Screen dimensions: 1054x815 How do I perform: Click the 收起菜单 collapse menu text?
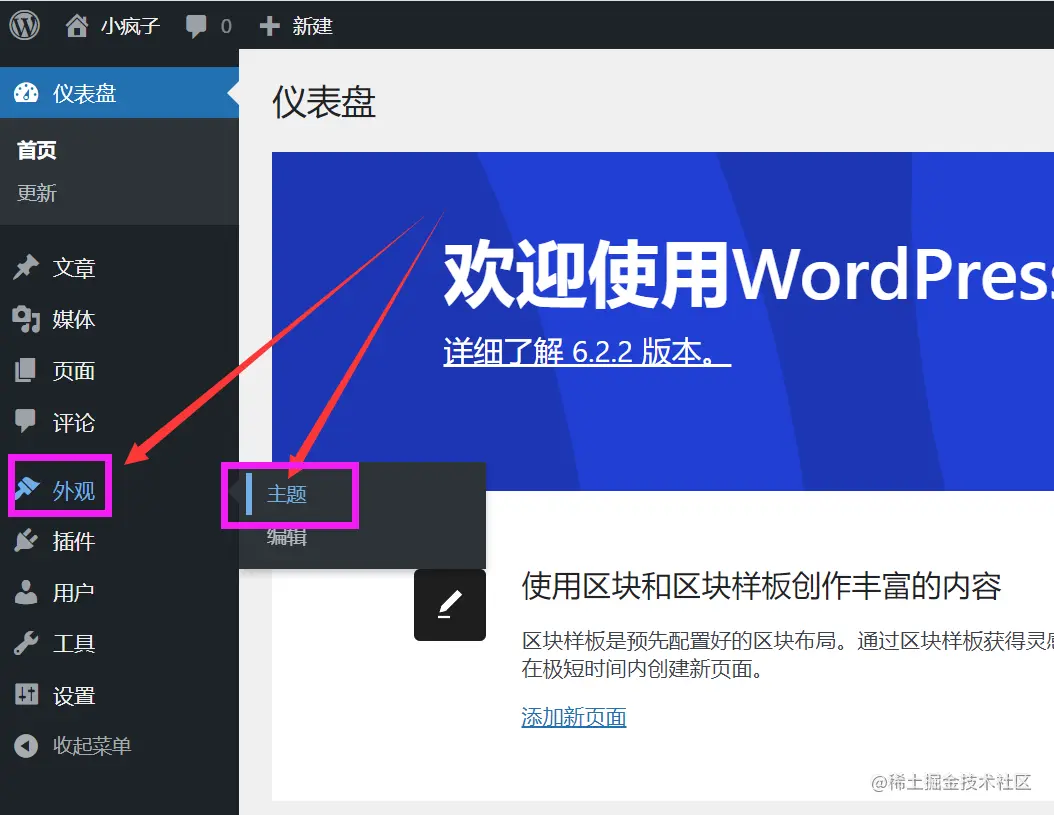pos(92,746)
